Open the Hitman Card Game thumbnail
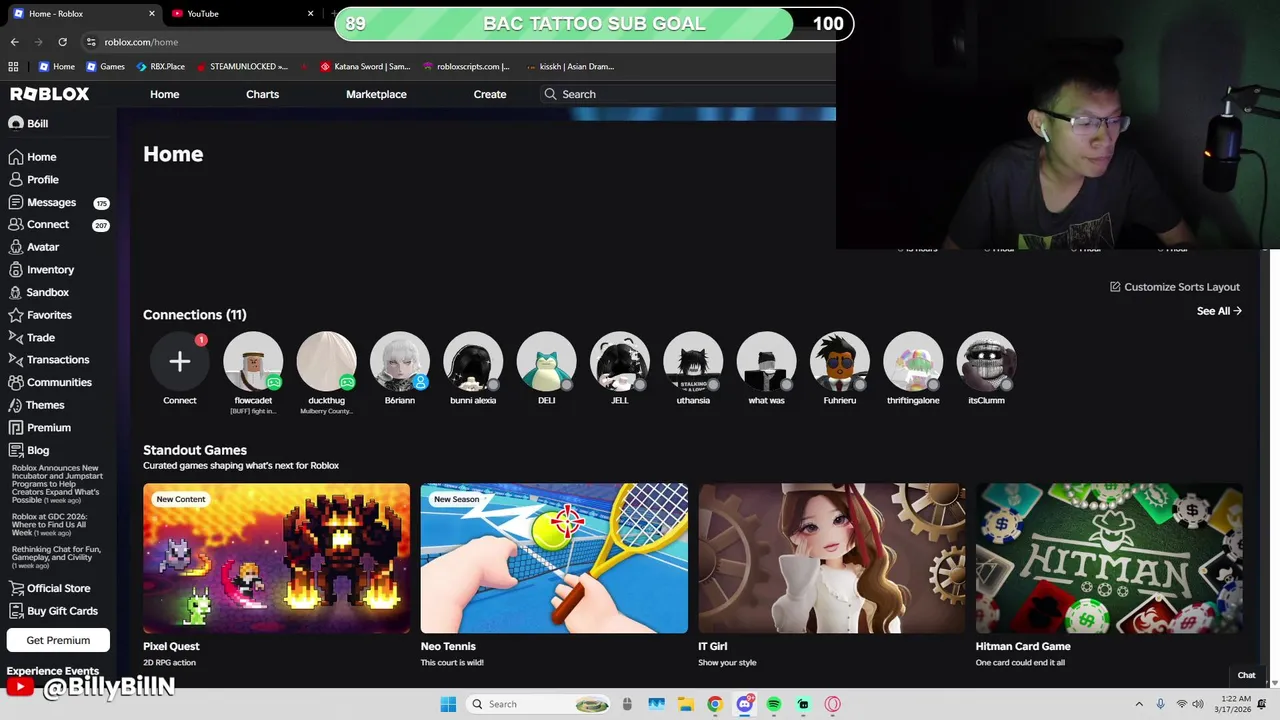Screen dimensions: 1280x720 click(1109, 558)
